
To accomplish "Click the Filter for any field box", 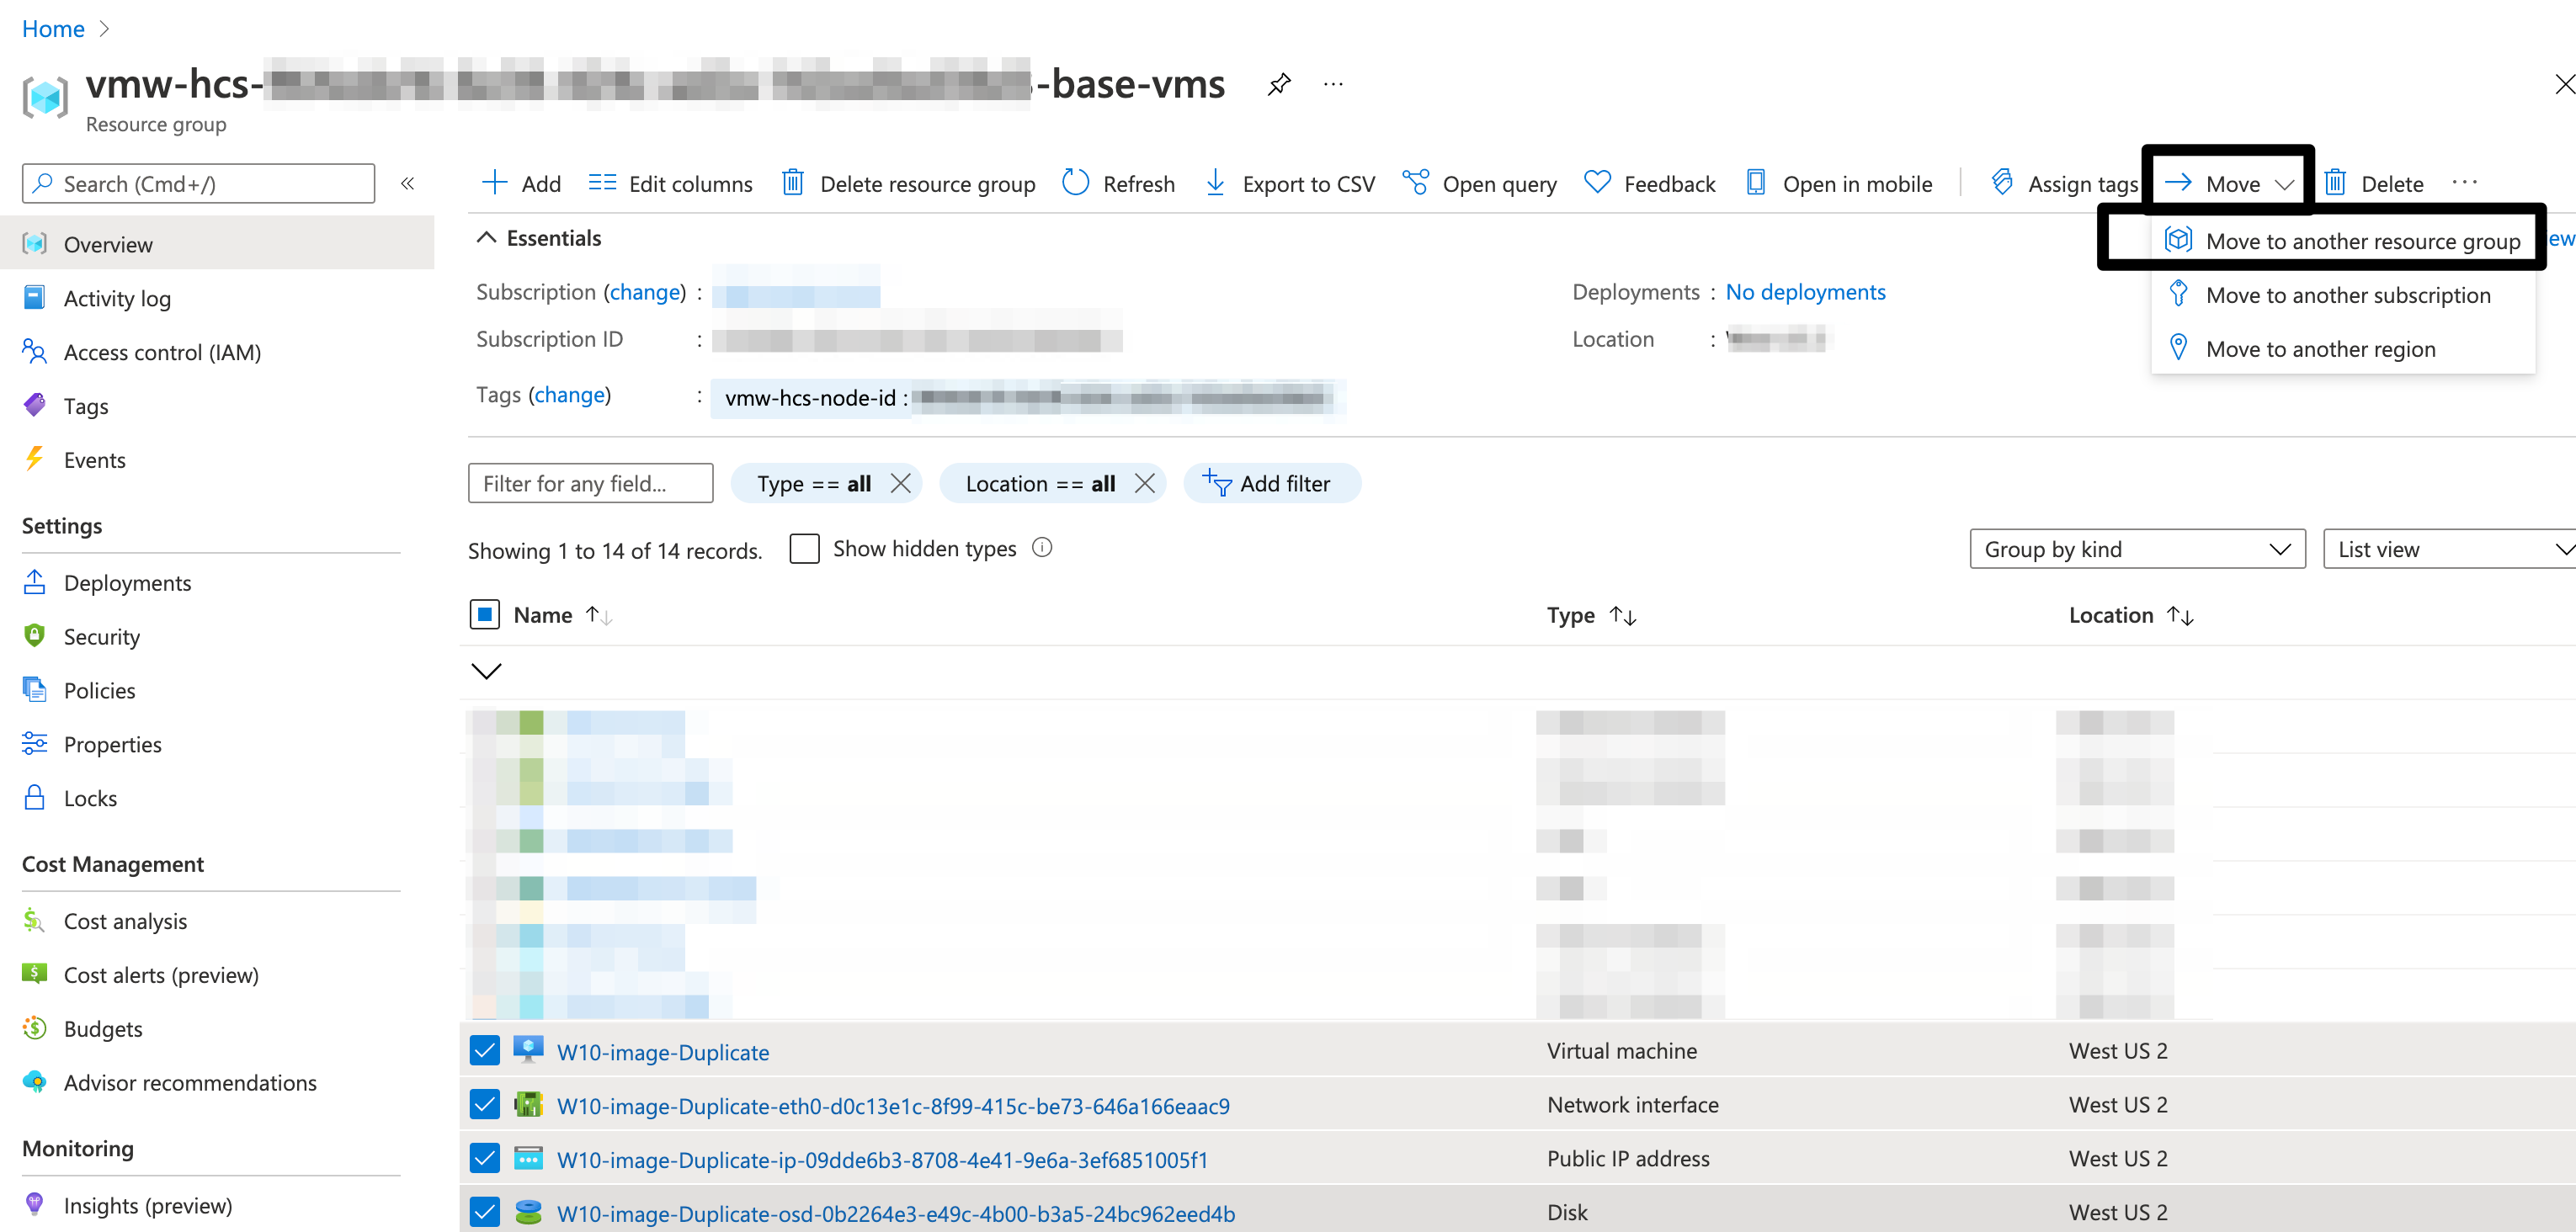I will (590, 483).
